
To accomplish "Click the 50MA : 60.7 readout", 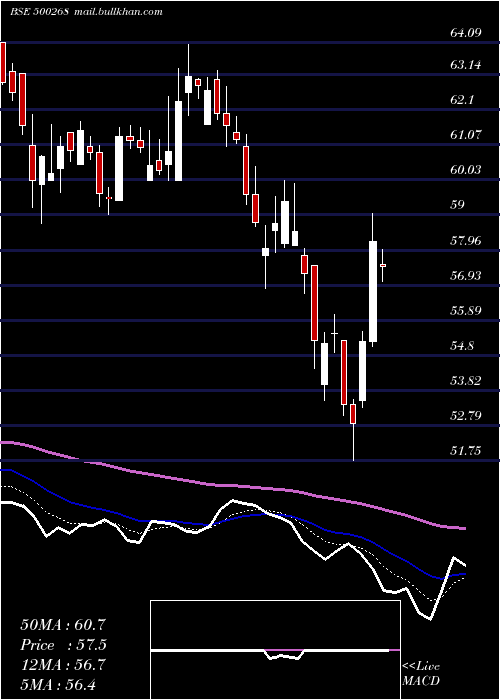I will pyautogui.click(x=63, y=625).
